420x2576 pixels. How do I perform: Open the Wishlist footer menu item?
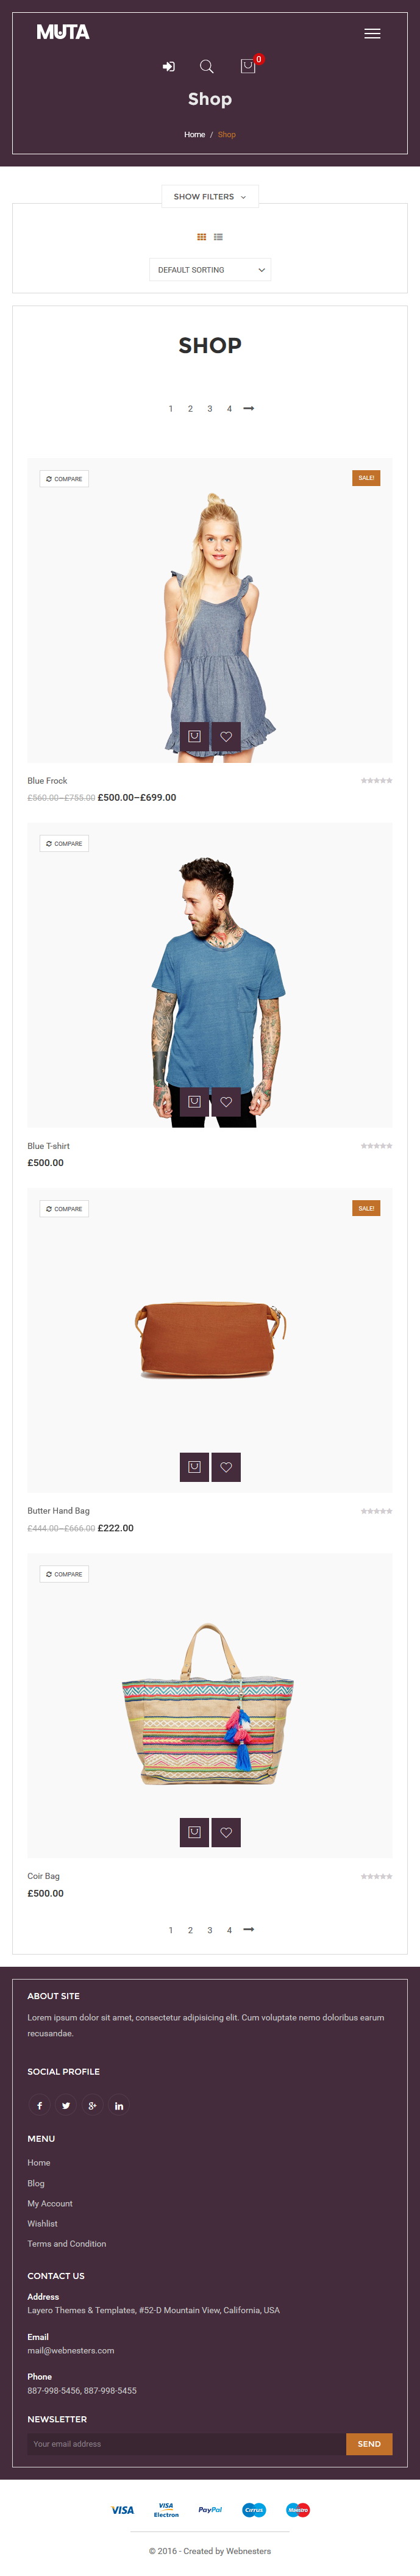coord(42,2223)
